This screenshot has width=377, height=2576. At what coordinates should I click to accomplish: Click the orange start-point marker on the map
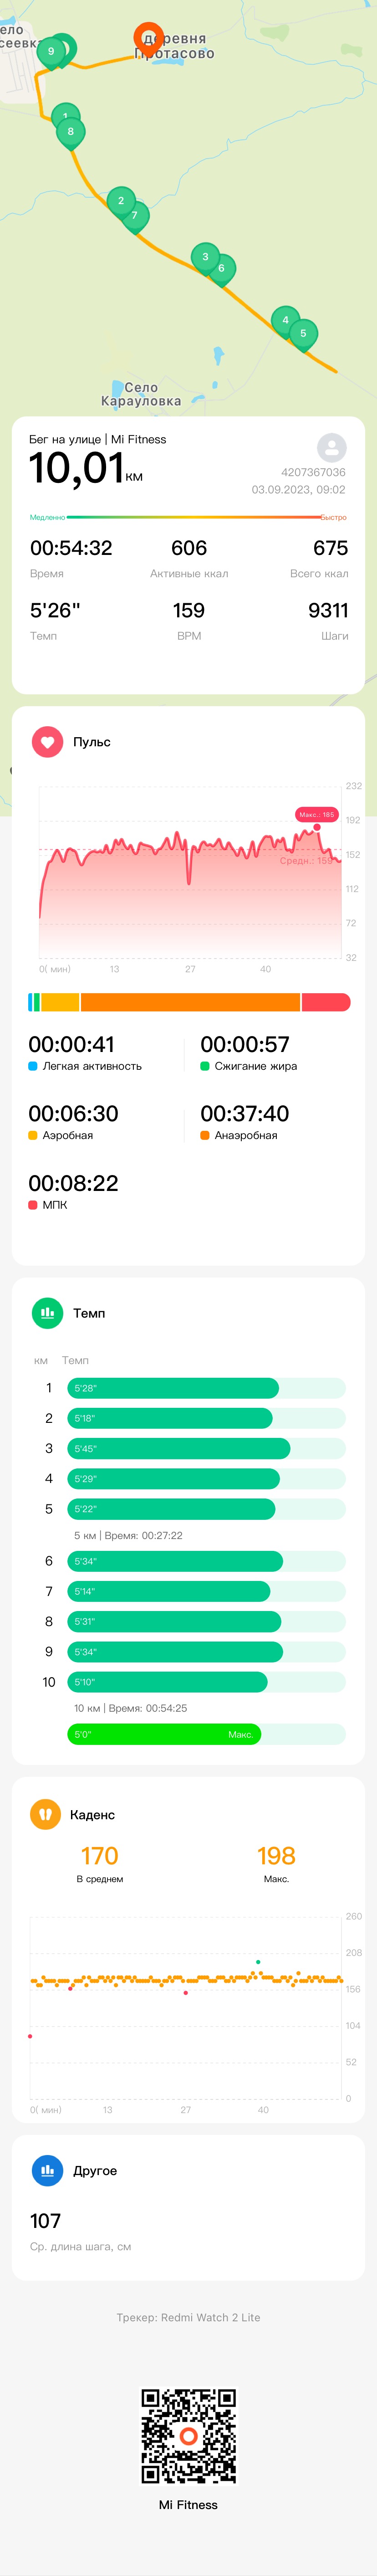pyautogui.click(x=148, y=37)
